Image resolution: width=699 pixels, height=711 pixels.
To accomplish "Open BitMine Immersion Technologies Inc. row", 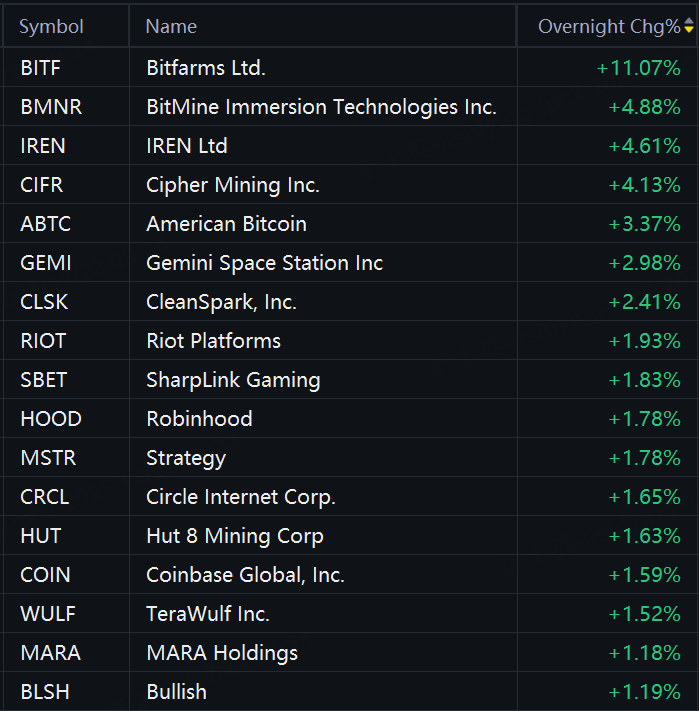I will click(321, 107).
